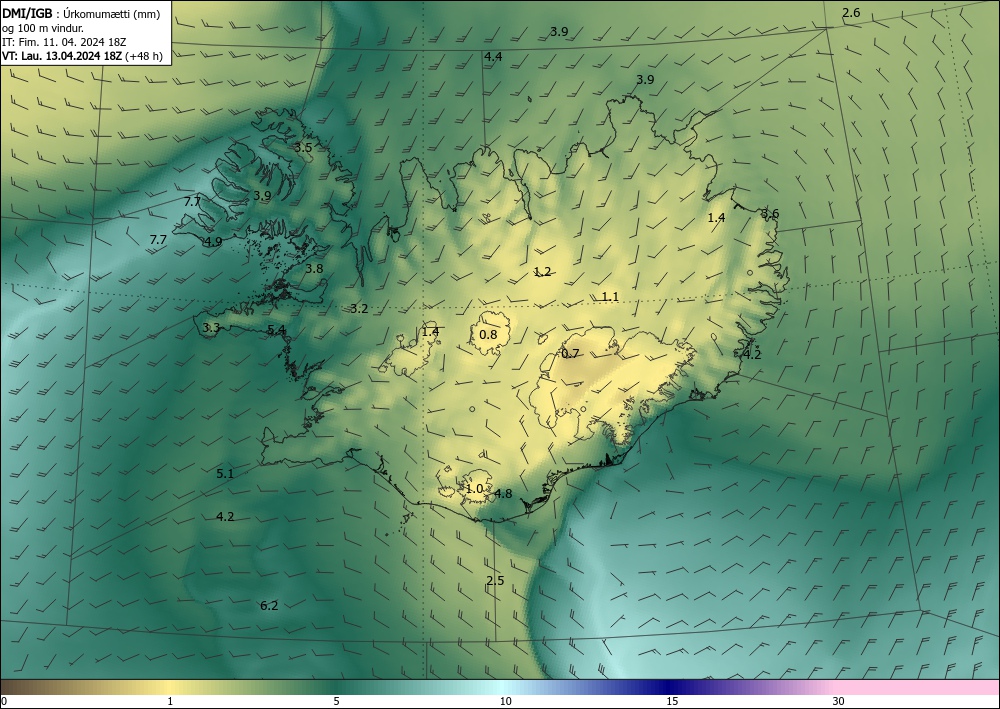
Task: Click the colour scale label 5
Action: tap(336, 701)
